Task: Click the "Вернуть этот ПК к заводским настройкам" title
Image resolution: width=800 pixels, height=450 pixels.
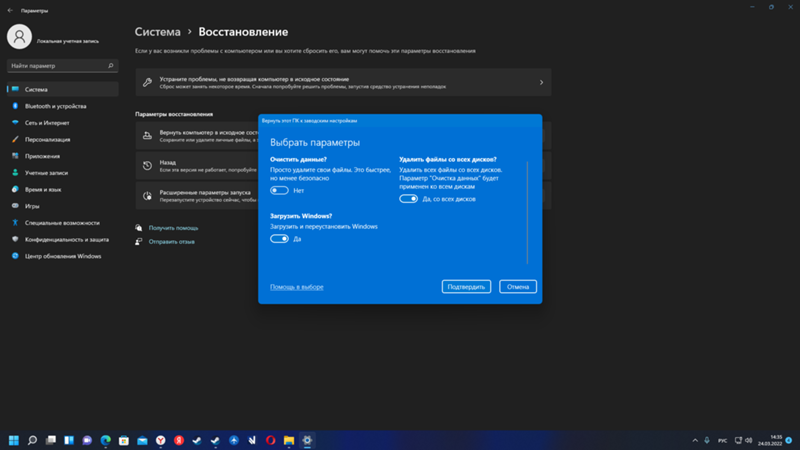Action: click(309, 121)
